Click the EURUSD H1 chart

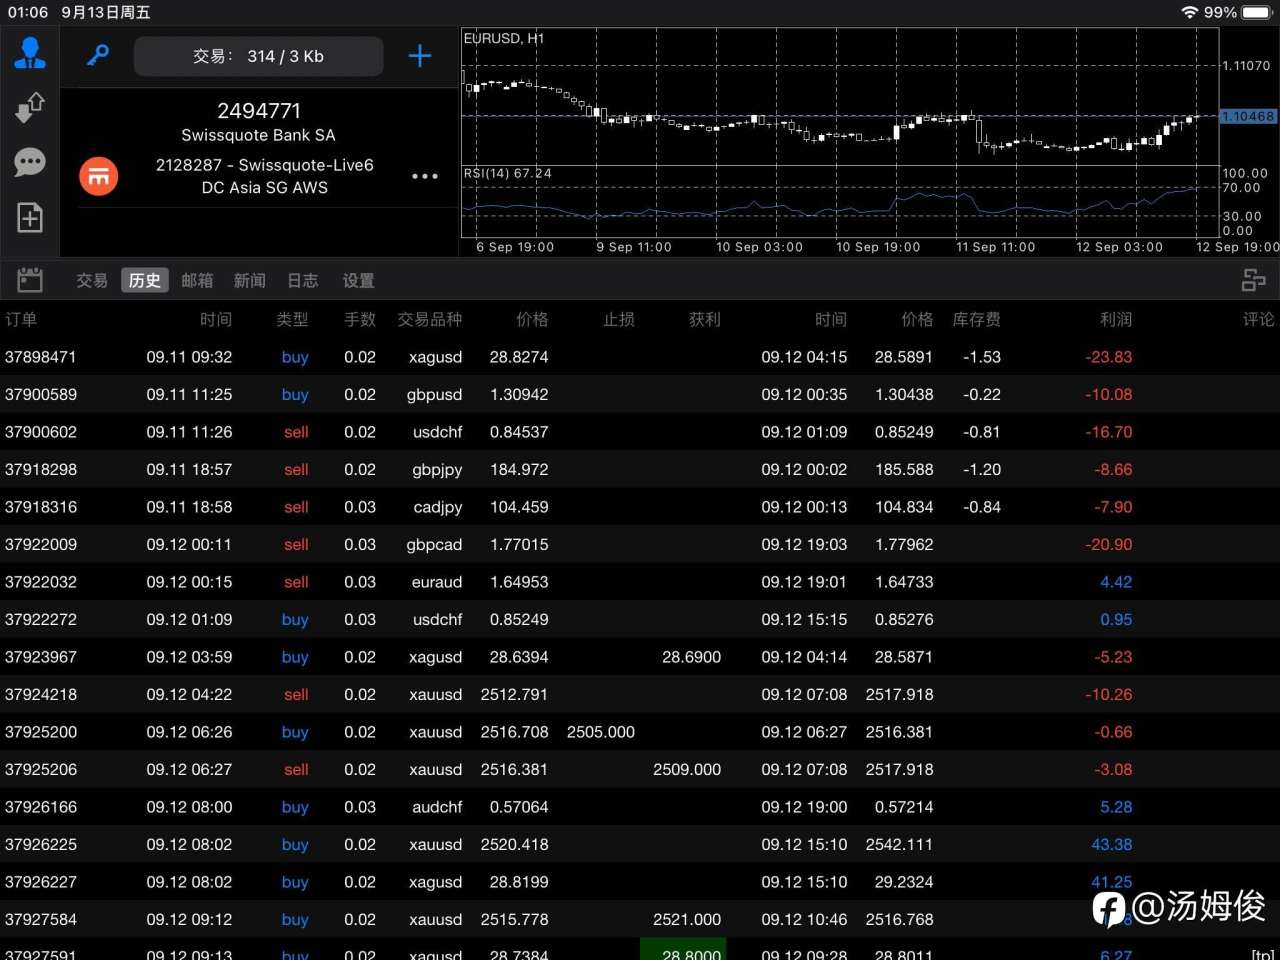pos(840,141)
